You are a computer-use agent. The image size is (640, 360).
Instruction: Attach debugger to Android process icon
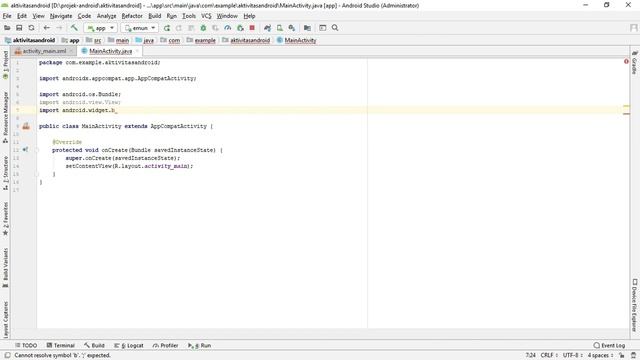coord(240,28)
